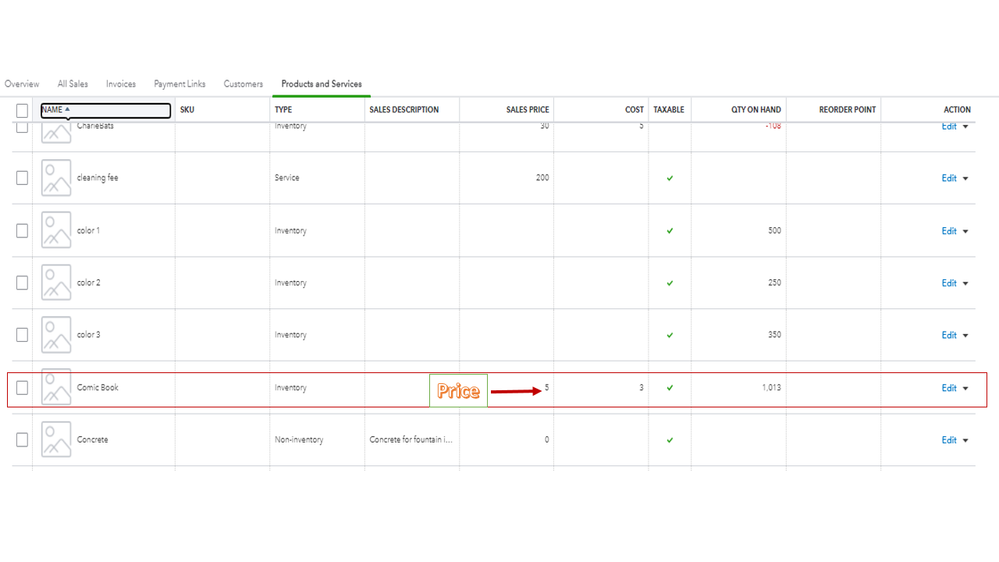
Task: Click the Comic Book item name
Action: coord(97,387)
